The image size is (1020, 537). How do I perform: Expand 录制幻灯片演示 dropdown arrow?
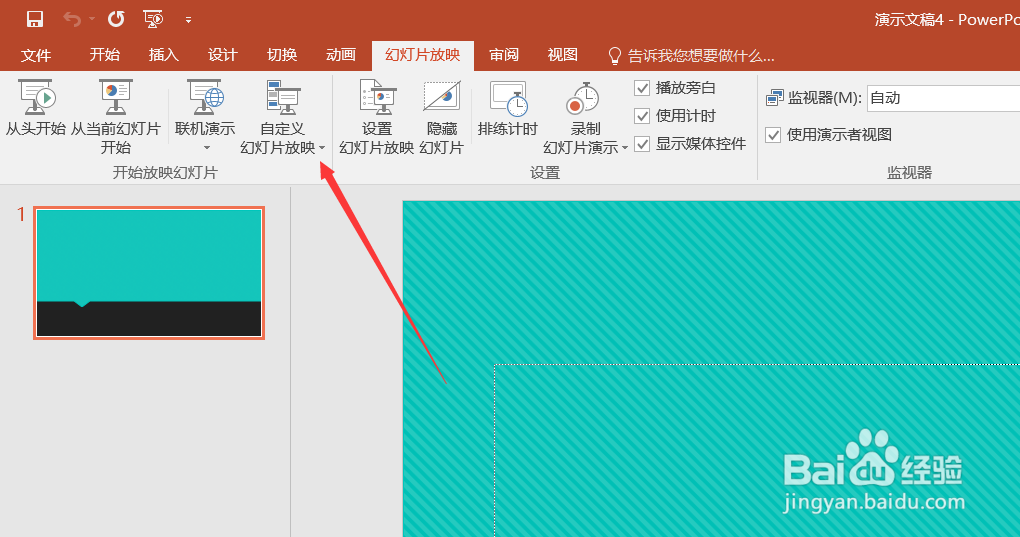(624, 148)
